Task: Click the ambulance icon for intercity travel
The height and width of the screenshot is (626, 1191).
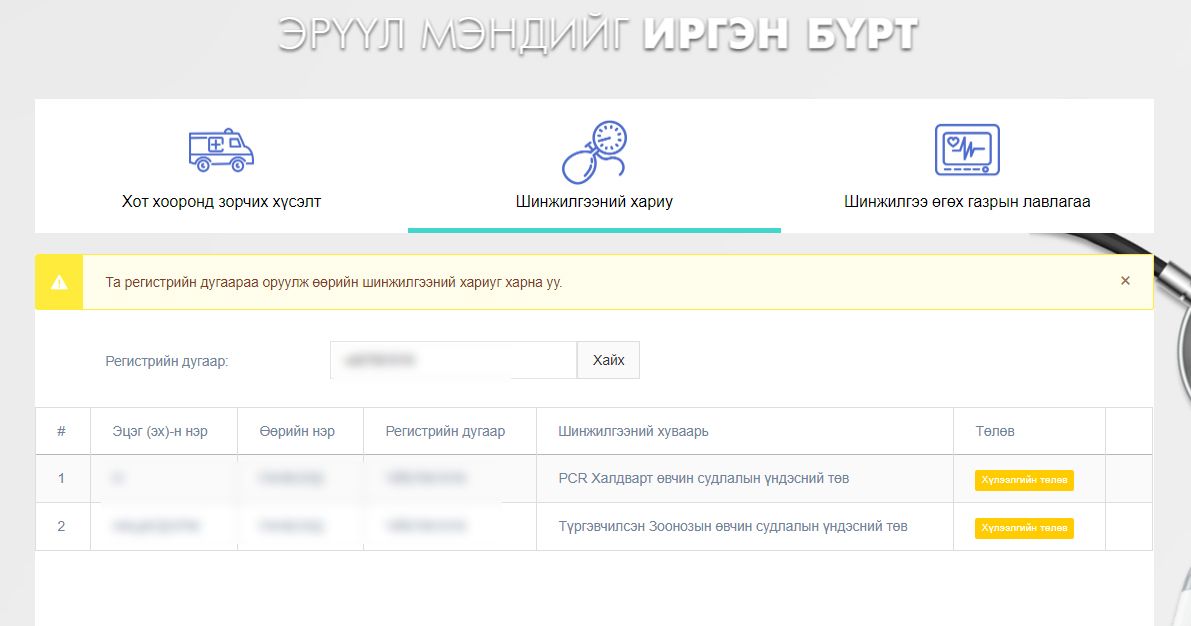Action: tap(221, 150)
